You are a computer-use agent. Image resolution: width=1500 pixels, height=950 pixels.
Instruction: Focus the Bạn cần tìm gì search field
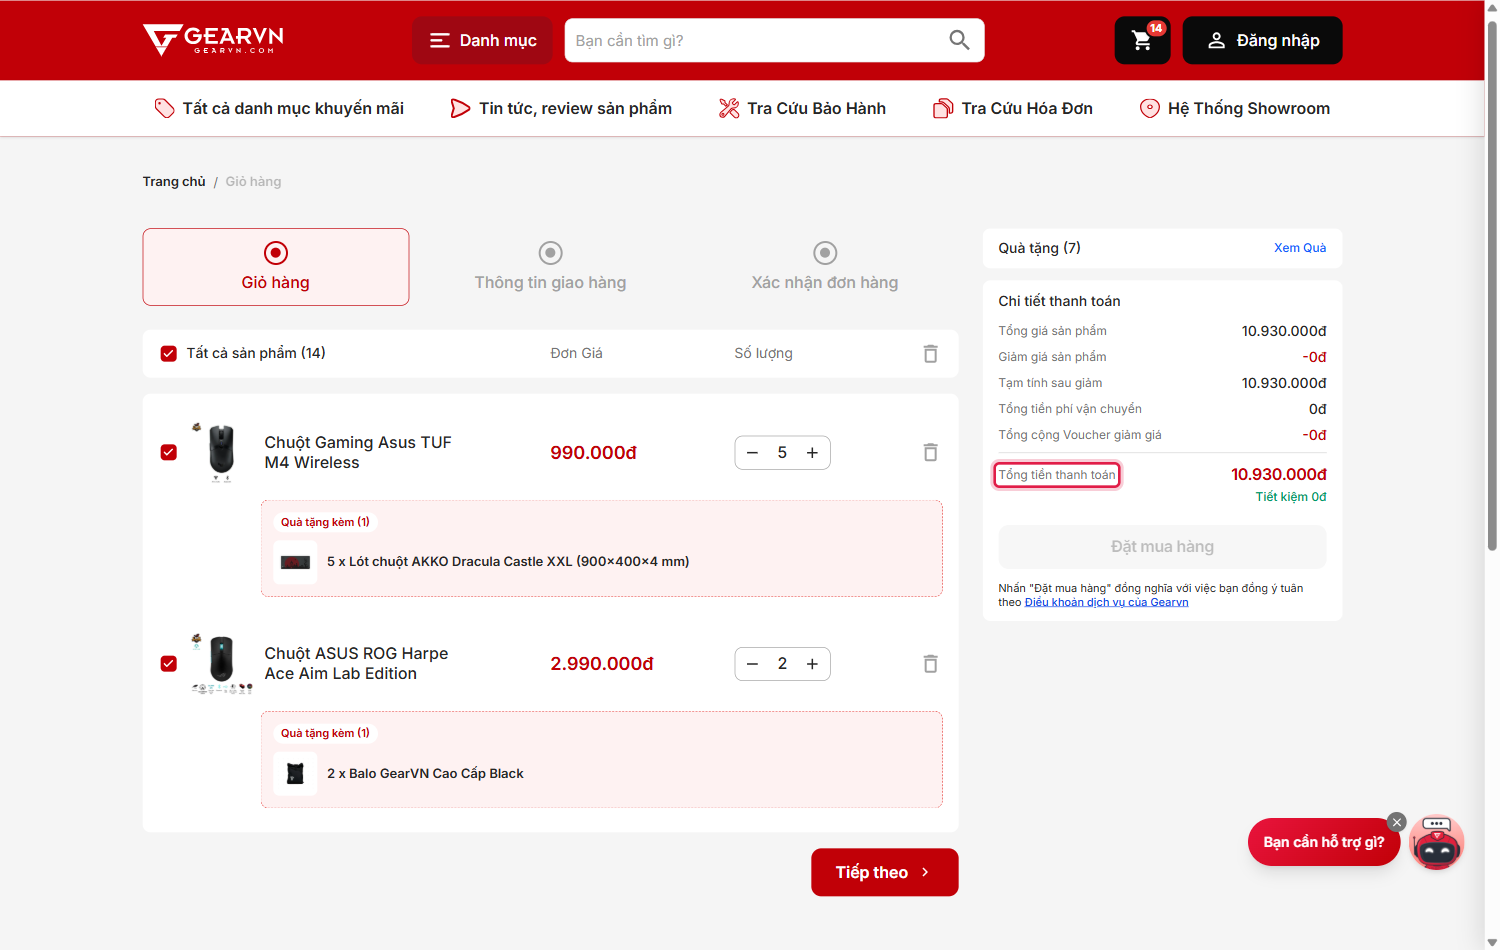coord(755,40)
